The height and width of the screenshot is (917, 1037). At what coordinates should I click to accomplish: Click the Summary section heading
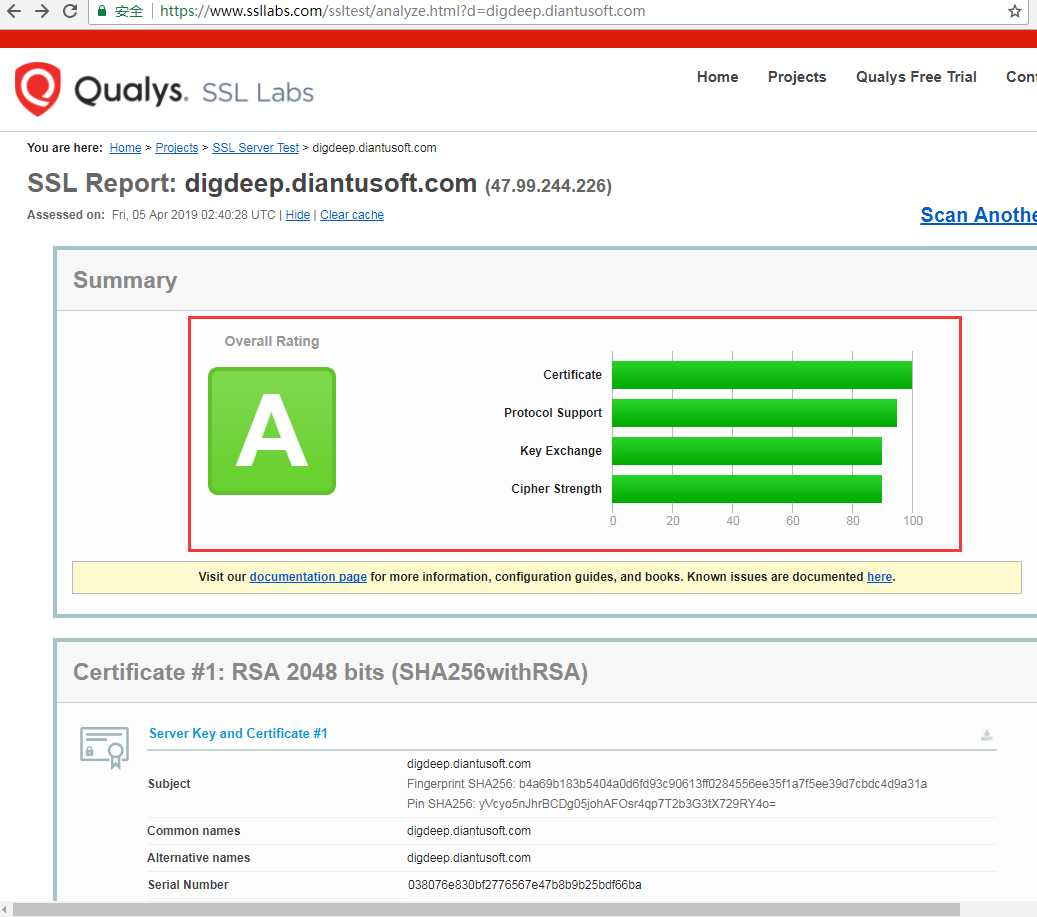(x=125, y=280)
